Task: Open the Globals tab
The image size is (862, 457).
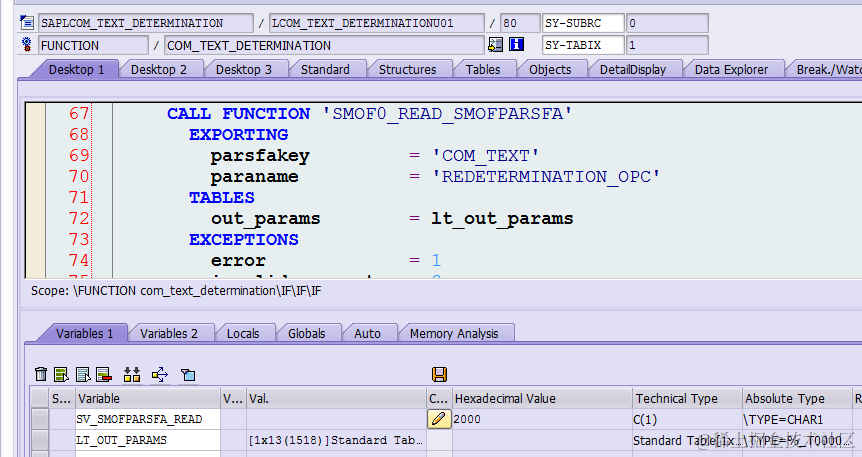Action: (307, 333)
